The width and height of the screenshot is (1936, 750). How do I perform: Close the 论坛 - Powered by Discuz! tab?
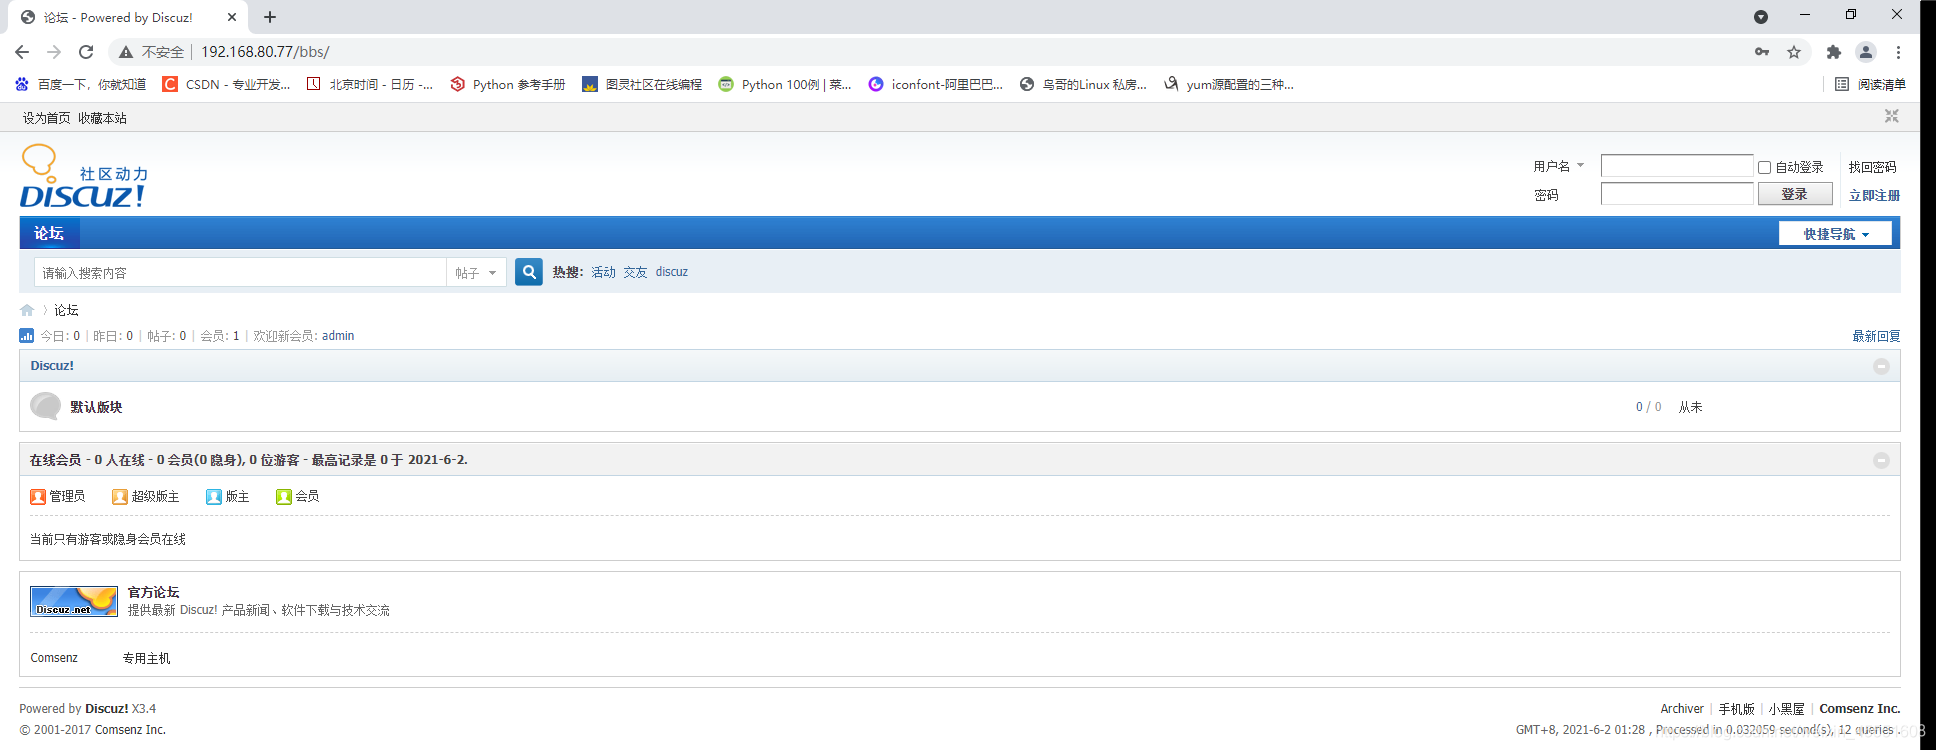click(232, 17)
